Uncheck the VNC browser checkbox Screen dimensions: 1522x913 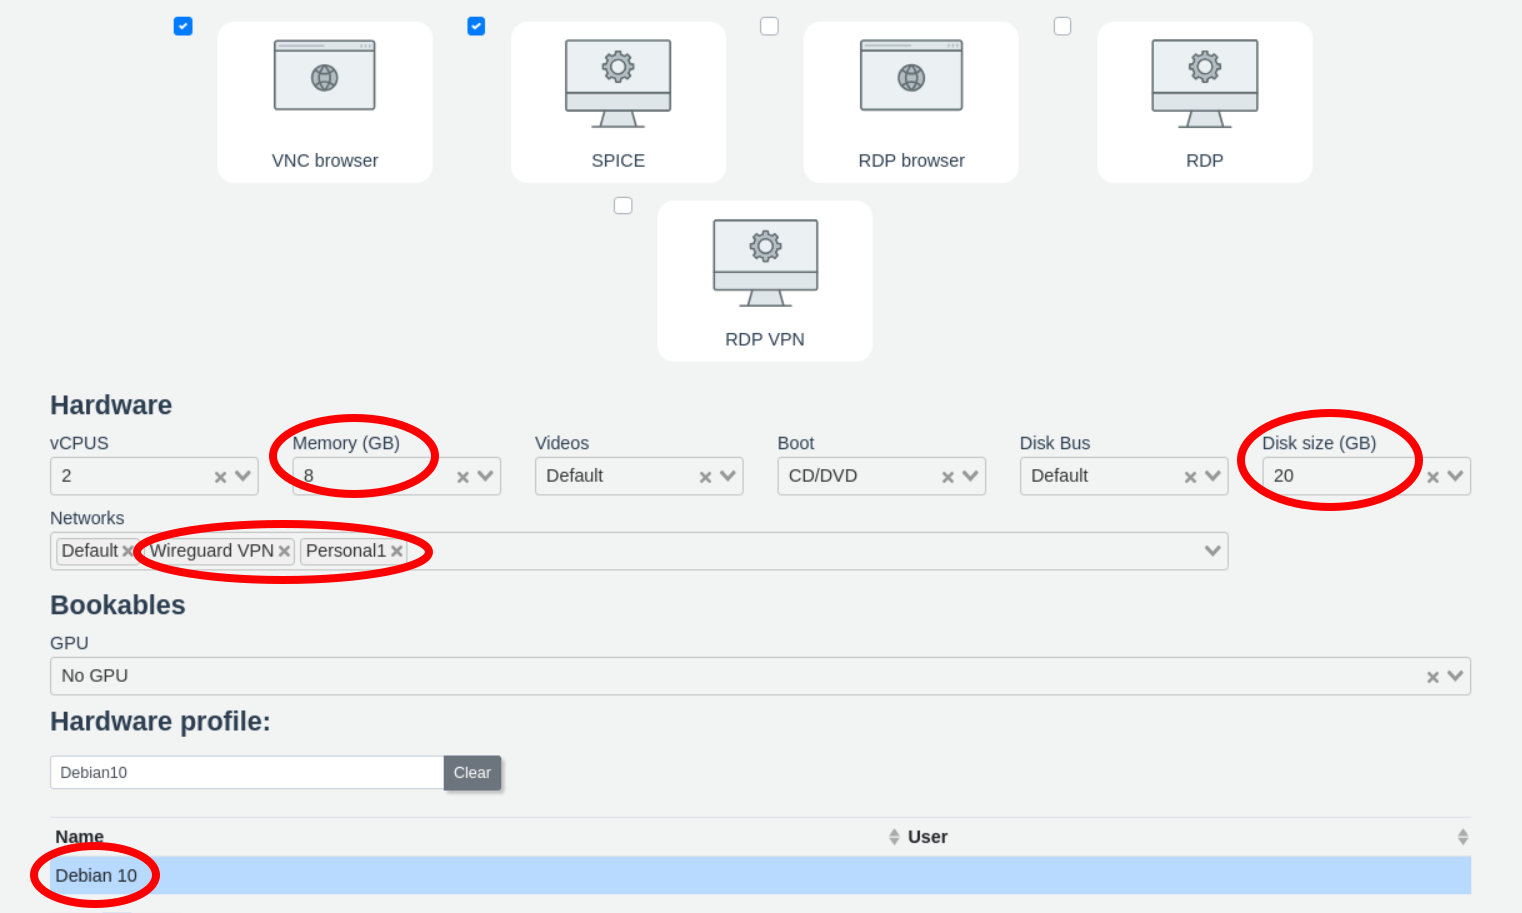click(x=183, y=26)
